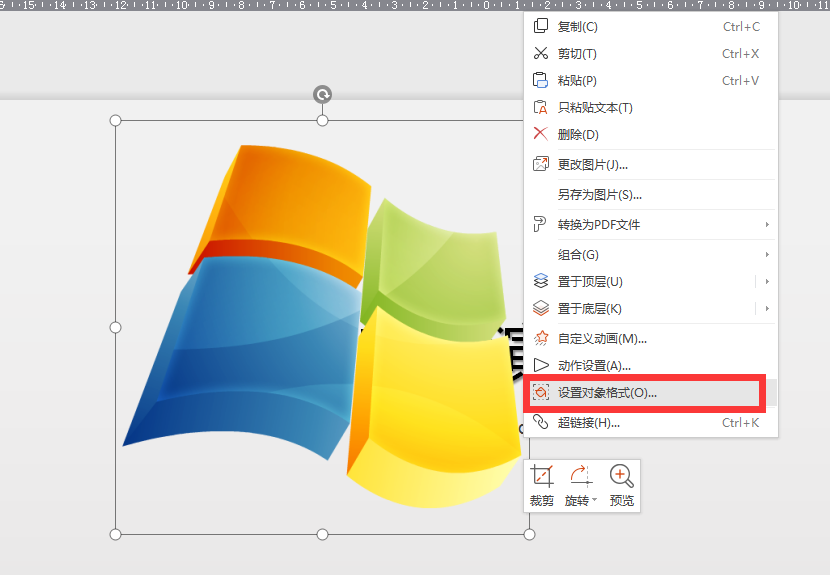Viewport: 830px width, 575px height.
Task: Click the 旋转 rotate tool icon
Action: 581,475
